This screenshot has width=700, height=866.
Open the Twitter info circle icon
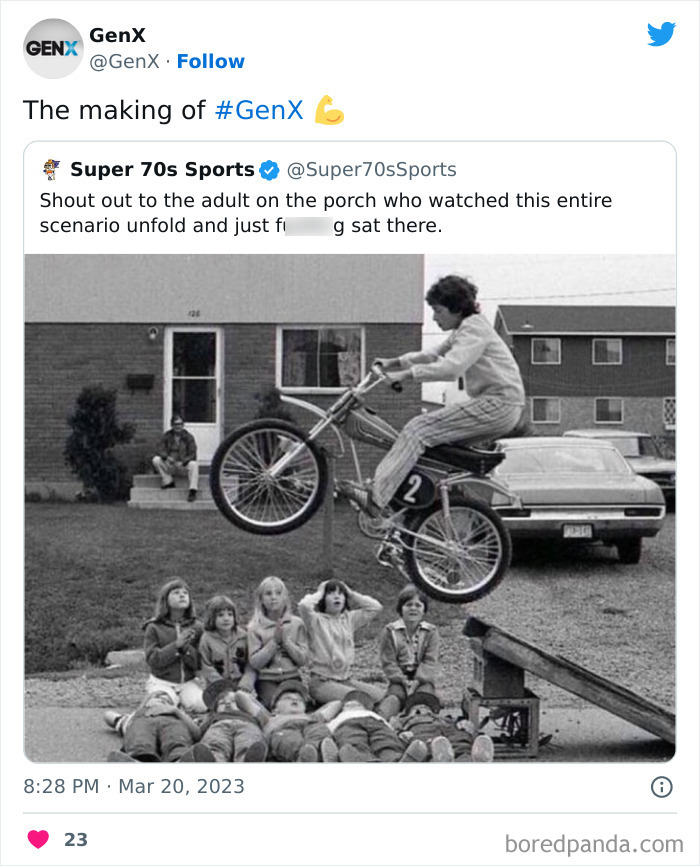pyautogui.click(x=661, y=787)
